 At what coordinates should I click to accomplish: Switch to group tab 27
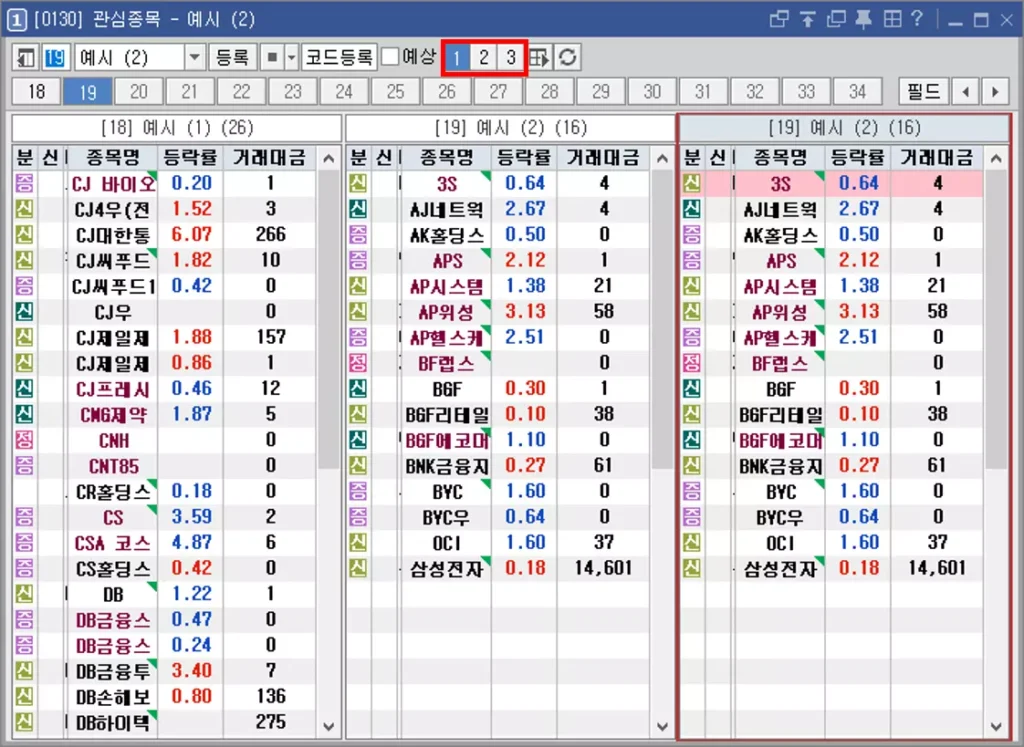(x=498, y=92)
